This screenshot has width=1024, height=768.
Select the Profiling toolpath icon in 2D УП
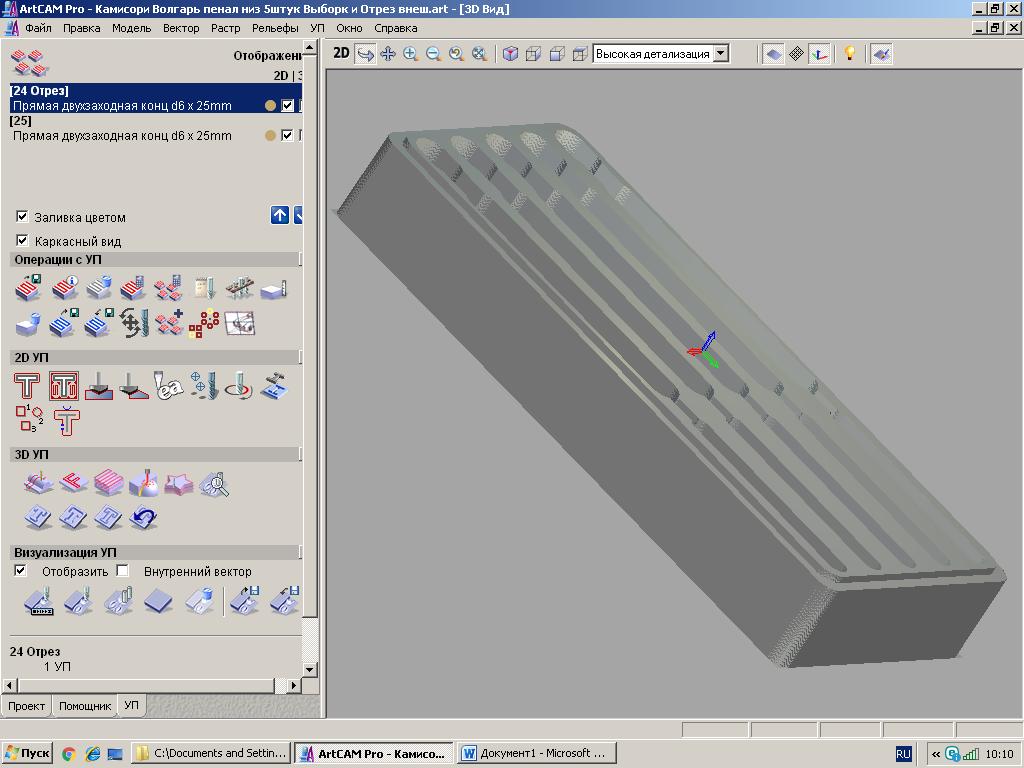[27, 386]
